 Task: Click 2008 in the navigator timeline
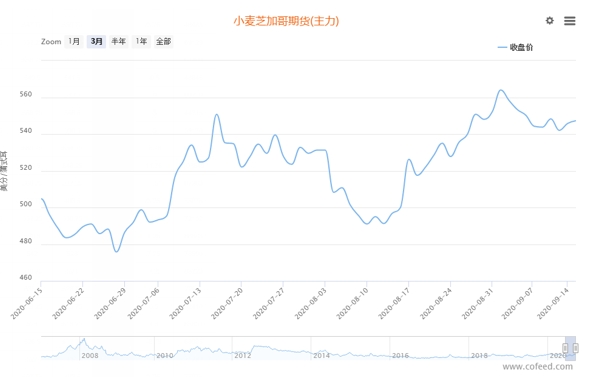tap(90, 355)
